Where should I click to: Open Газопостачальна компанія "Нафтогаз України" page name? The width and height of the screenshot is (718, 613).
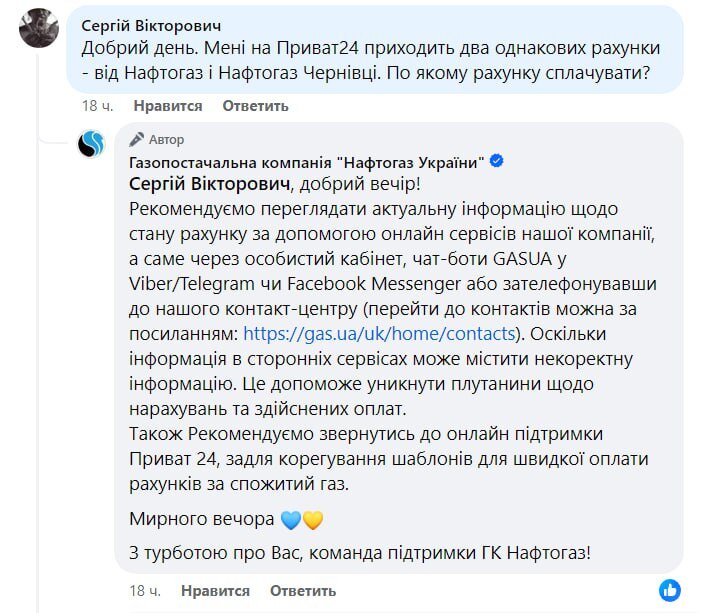click(308, 162)
